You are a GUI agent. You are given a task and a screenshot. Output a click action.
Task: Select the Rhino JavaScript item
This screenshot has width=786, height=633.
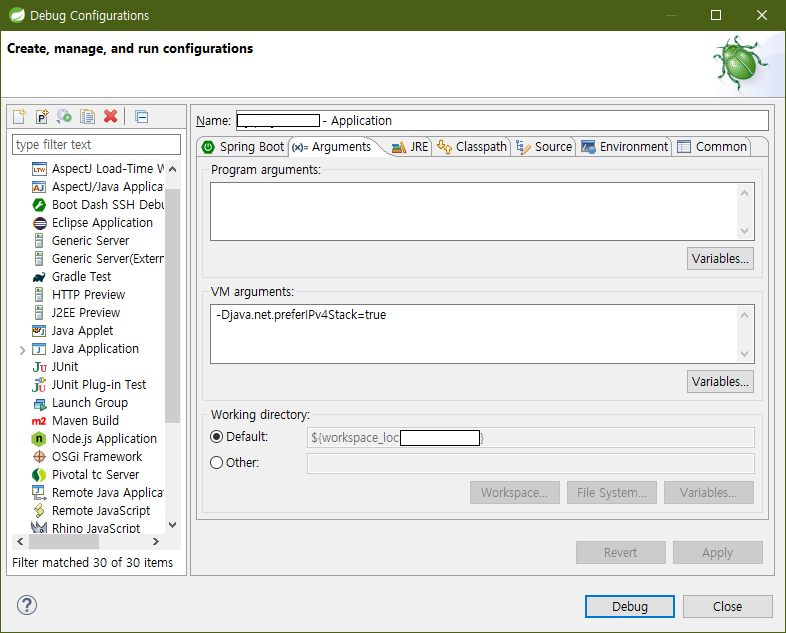tap(96, 528)
